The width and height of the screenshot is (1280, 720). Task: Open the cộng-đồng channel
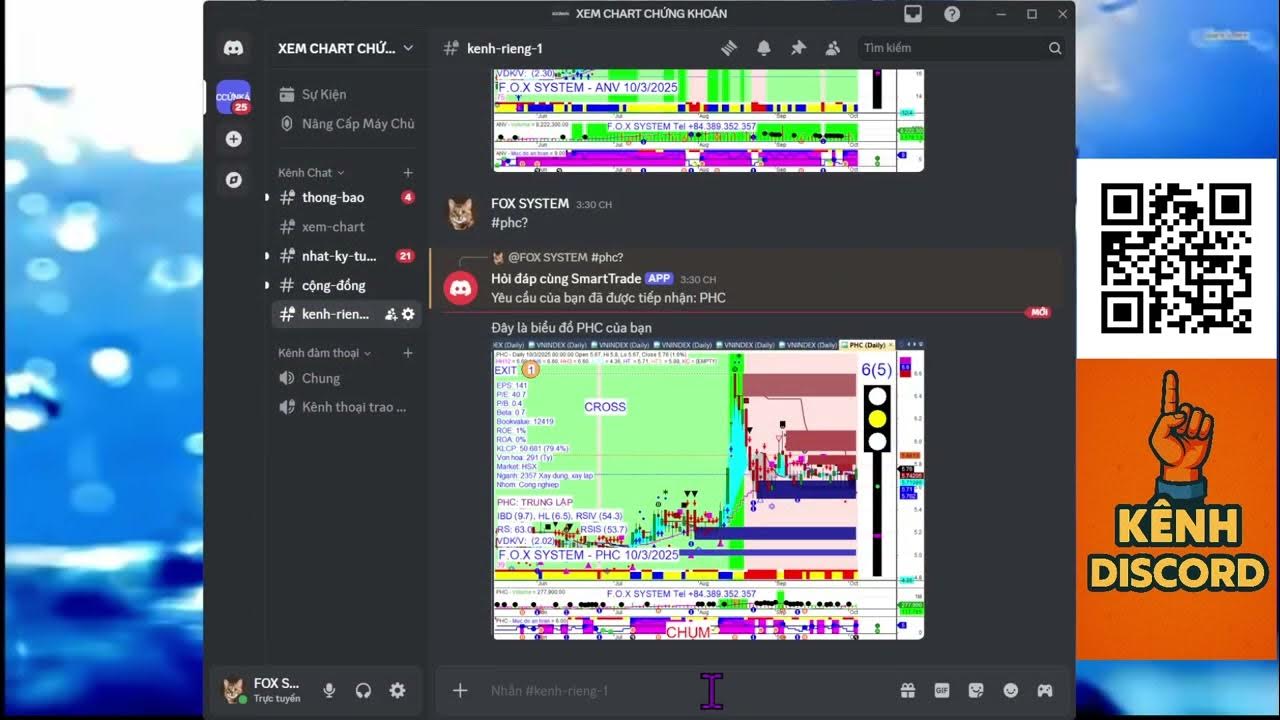point(345,285)
